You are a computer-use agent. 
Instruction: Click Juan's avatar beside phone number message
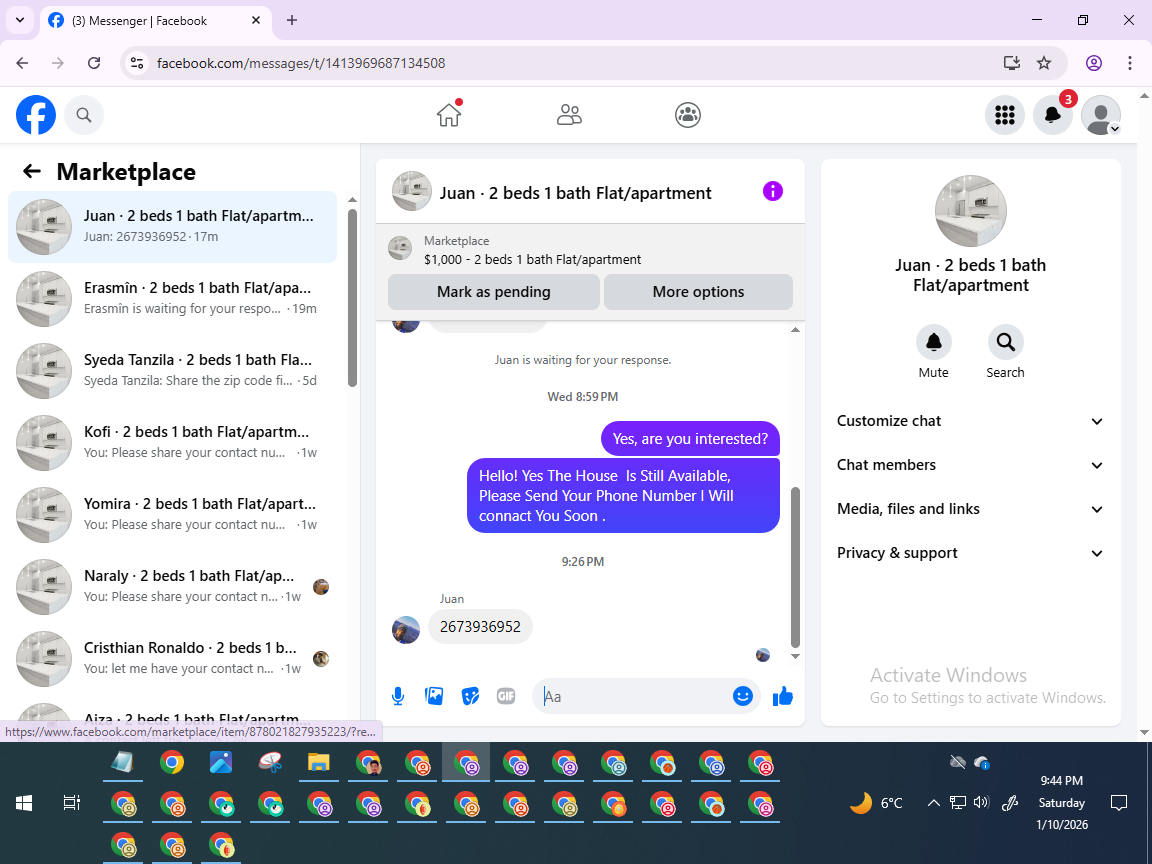pyautogui.click(x=406, y=630)
